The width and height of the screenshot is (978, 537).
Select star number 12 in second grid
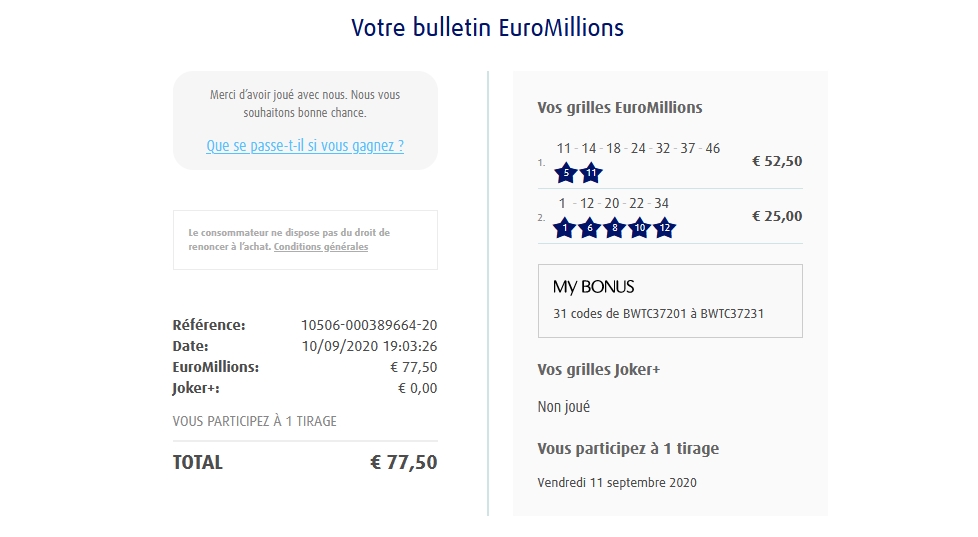(665, 228)
